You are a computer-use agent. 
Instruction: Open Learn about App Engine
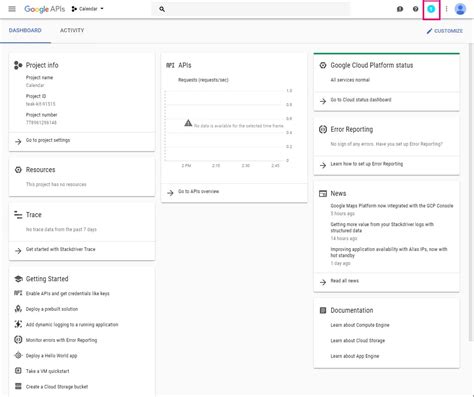(355, 356)
